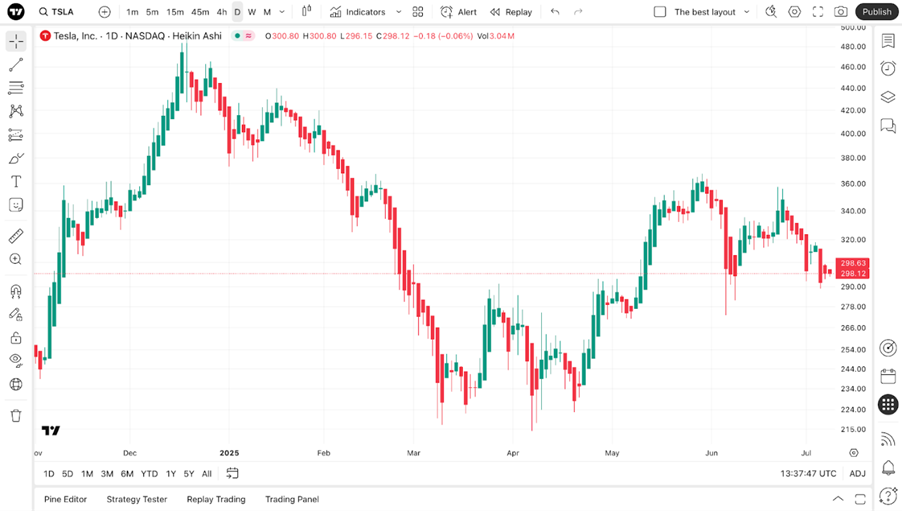Viewport: 902px width, 511px height.
Task: Select the ruler measure tool
Action: (16, 236)
